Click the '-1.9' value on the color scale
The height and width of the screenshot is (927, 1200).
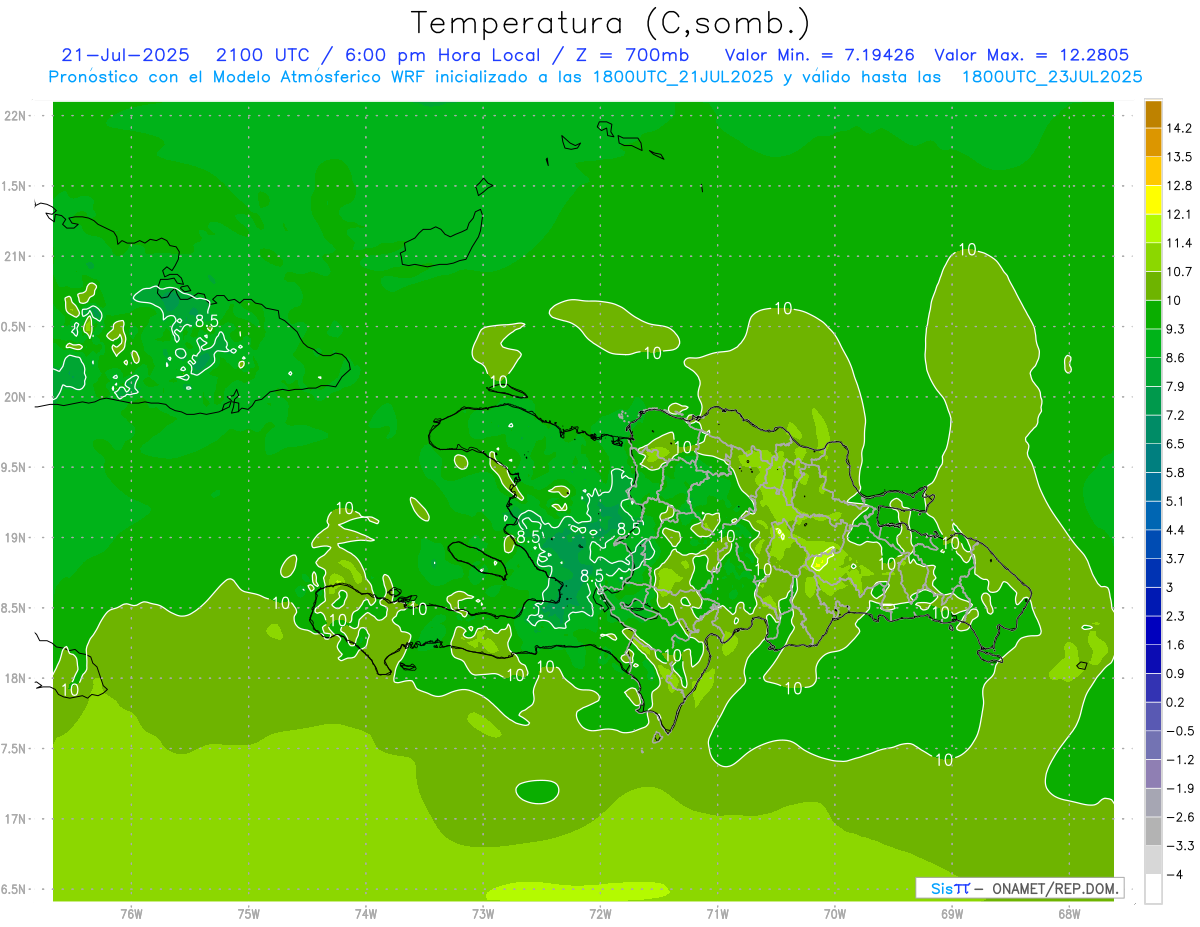click(x=1180, y=788)
